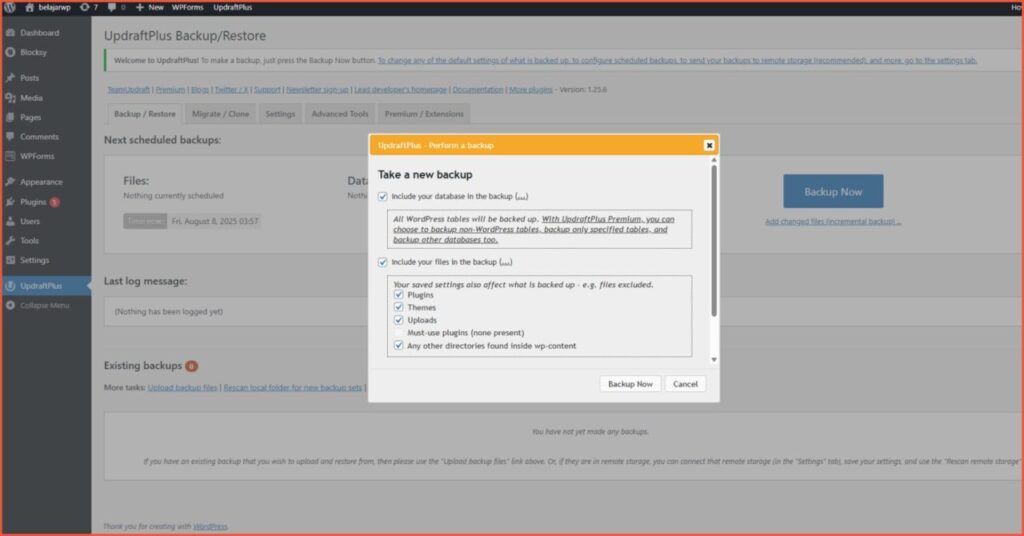
Task: Toggle Any other directories inside wp-content
Action: pos(398,345)
